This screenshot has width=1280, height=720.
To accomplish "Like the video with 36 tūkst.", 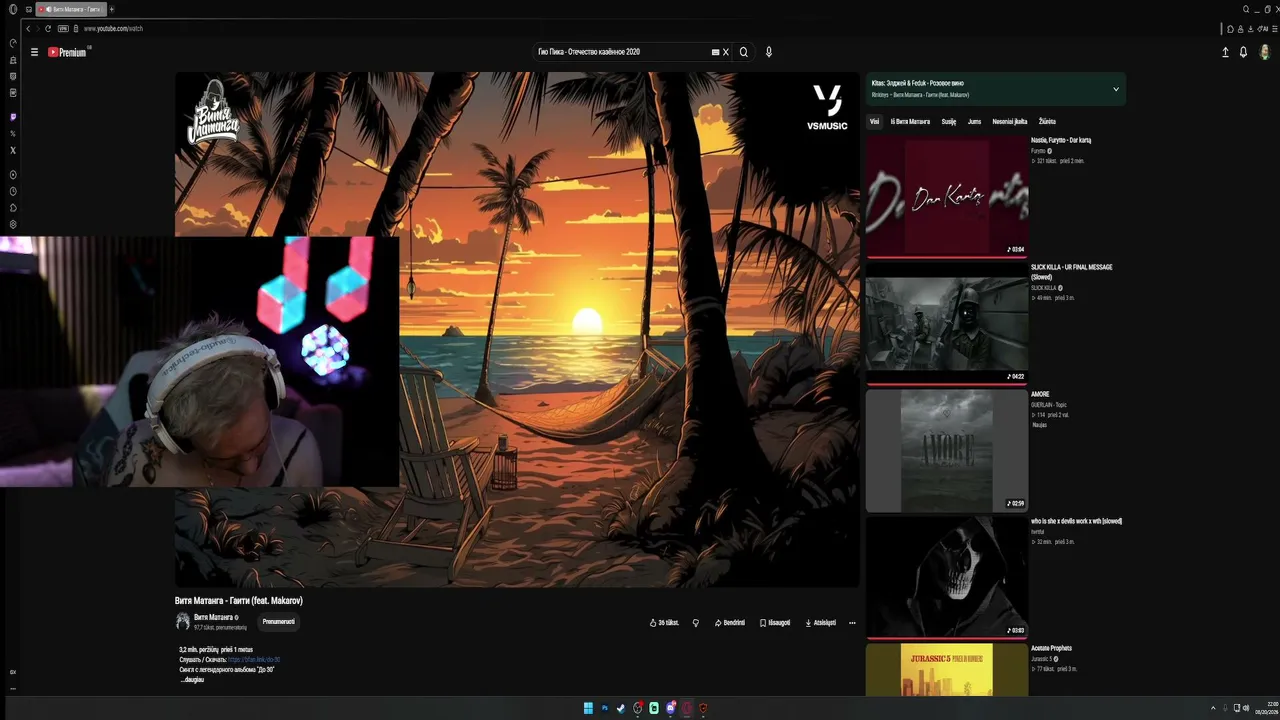I will 664,623.
